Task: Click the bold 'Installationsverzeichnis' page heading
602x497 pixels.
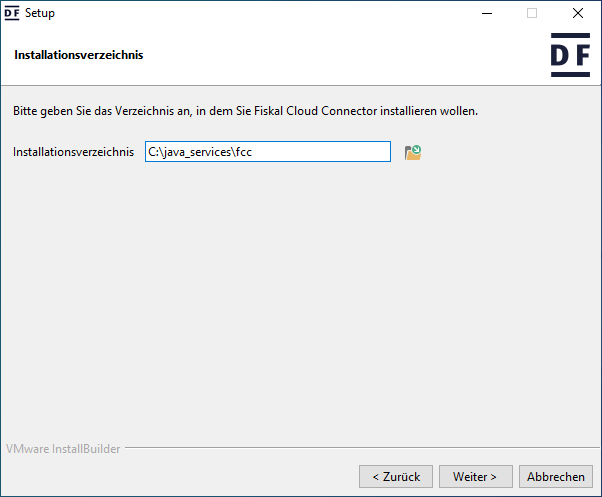Action: click(79, 55)
